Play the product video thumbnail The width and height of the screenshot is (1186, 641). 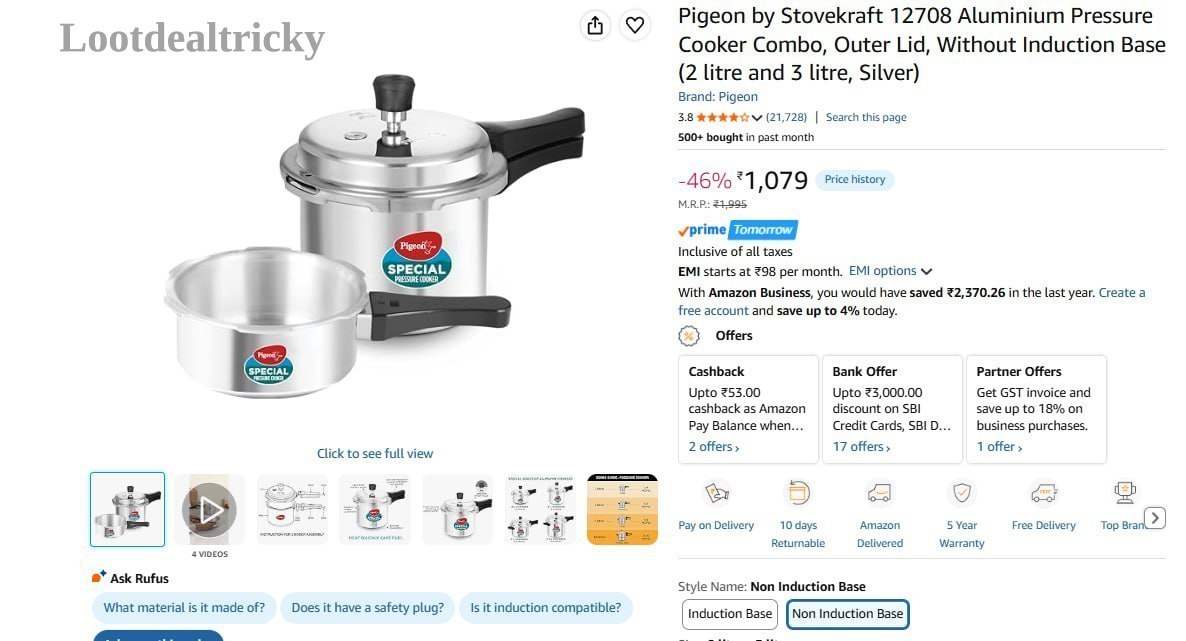coord(210,509)
